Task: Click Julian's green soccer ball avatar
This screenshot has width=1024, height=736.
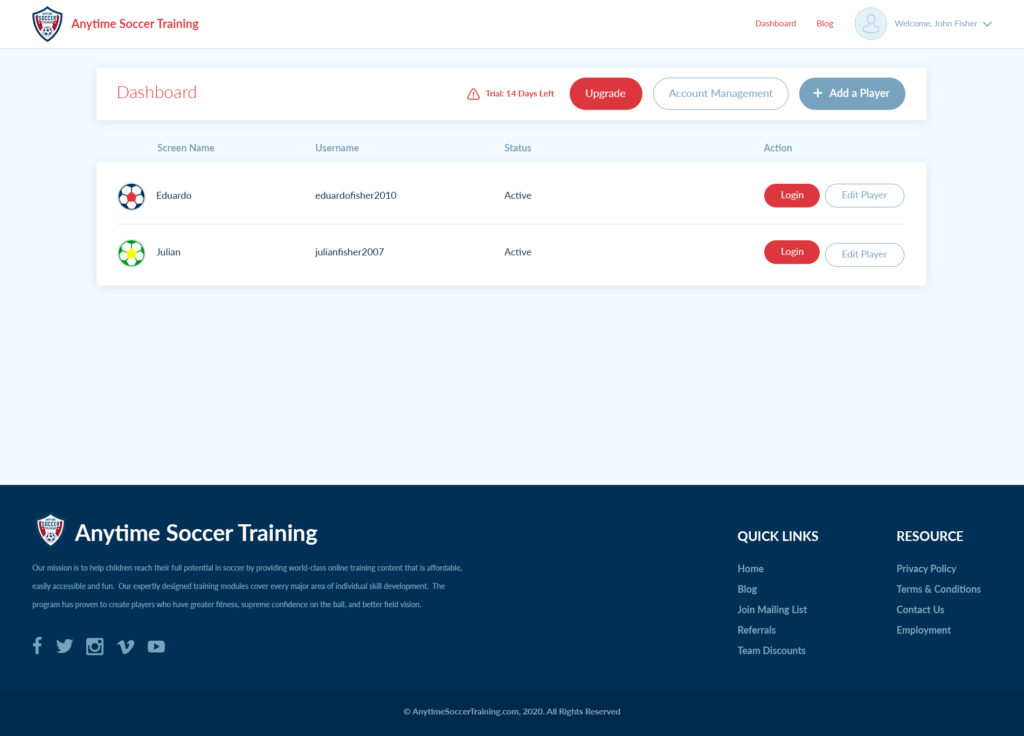Action: (x=131, y=253)
